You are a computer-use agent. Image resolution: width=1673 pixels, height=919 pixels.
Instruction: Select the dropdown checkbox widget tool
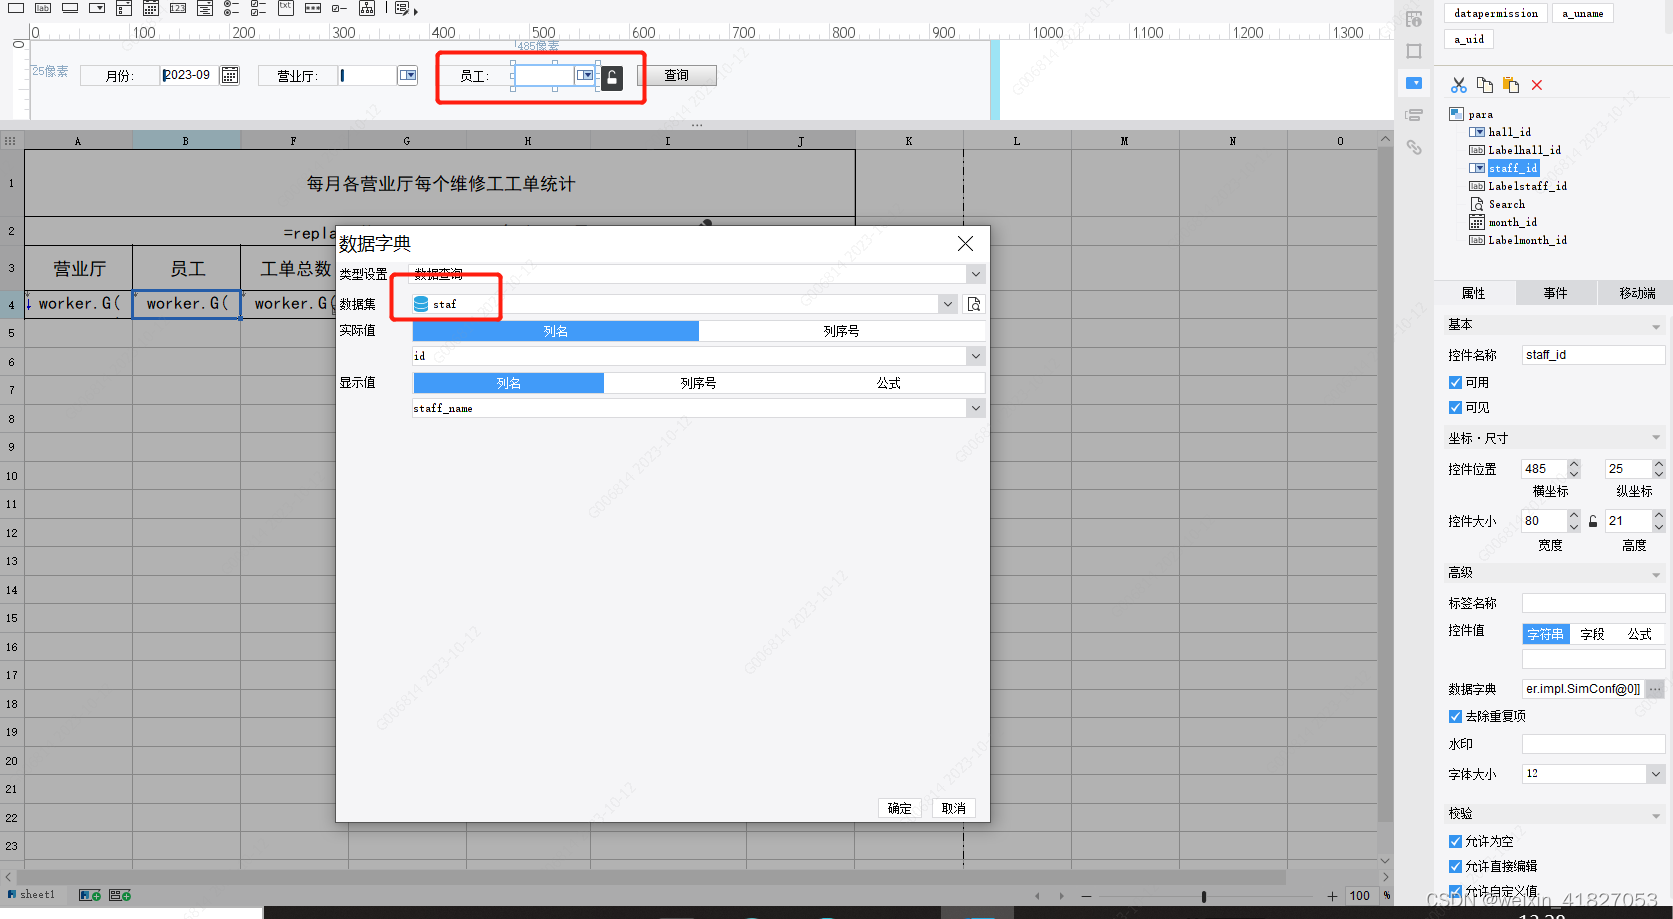[124, 8]
